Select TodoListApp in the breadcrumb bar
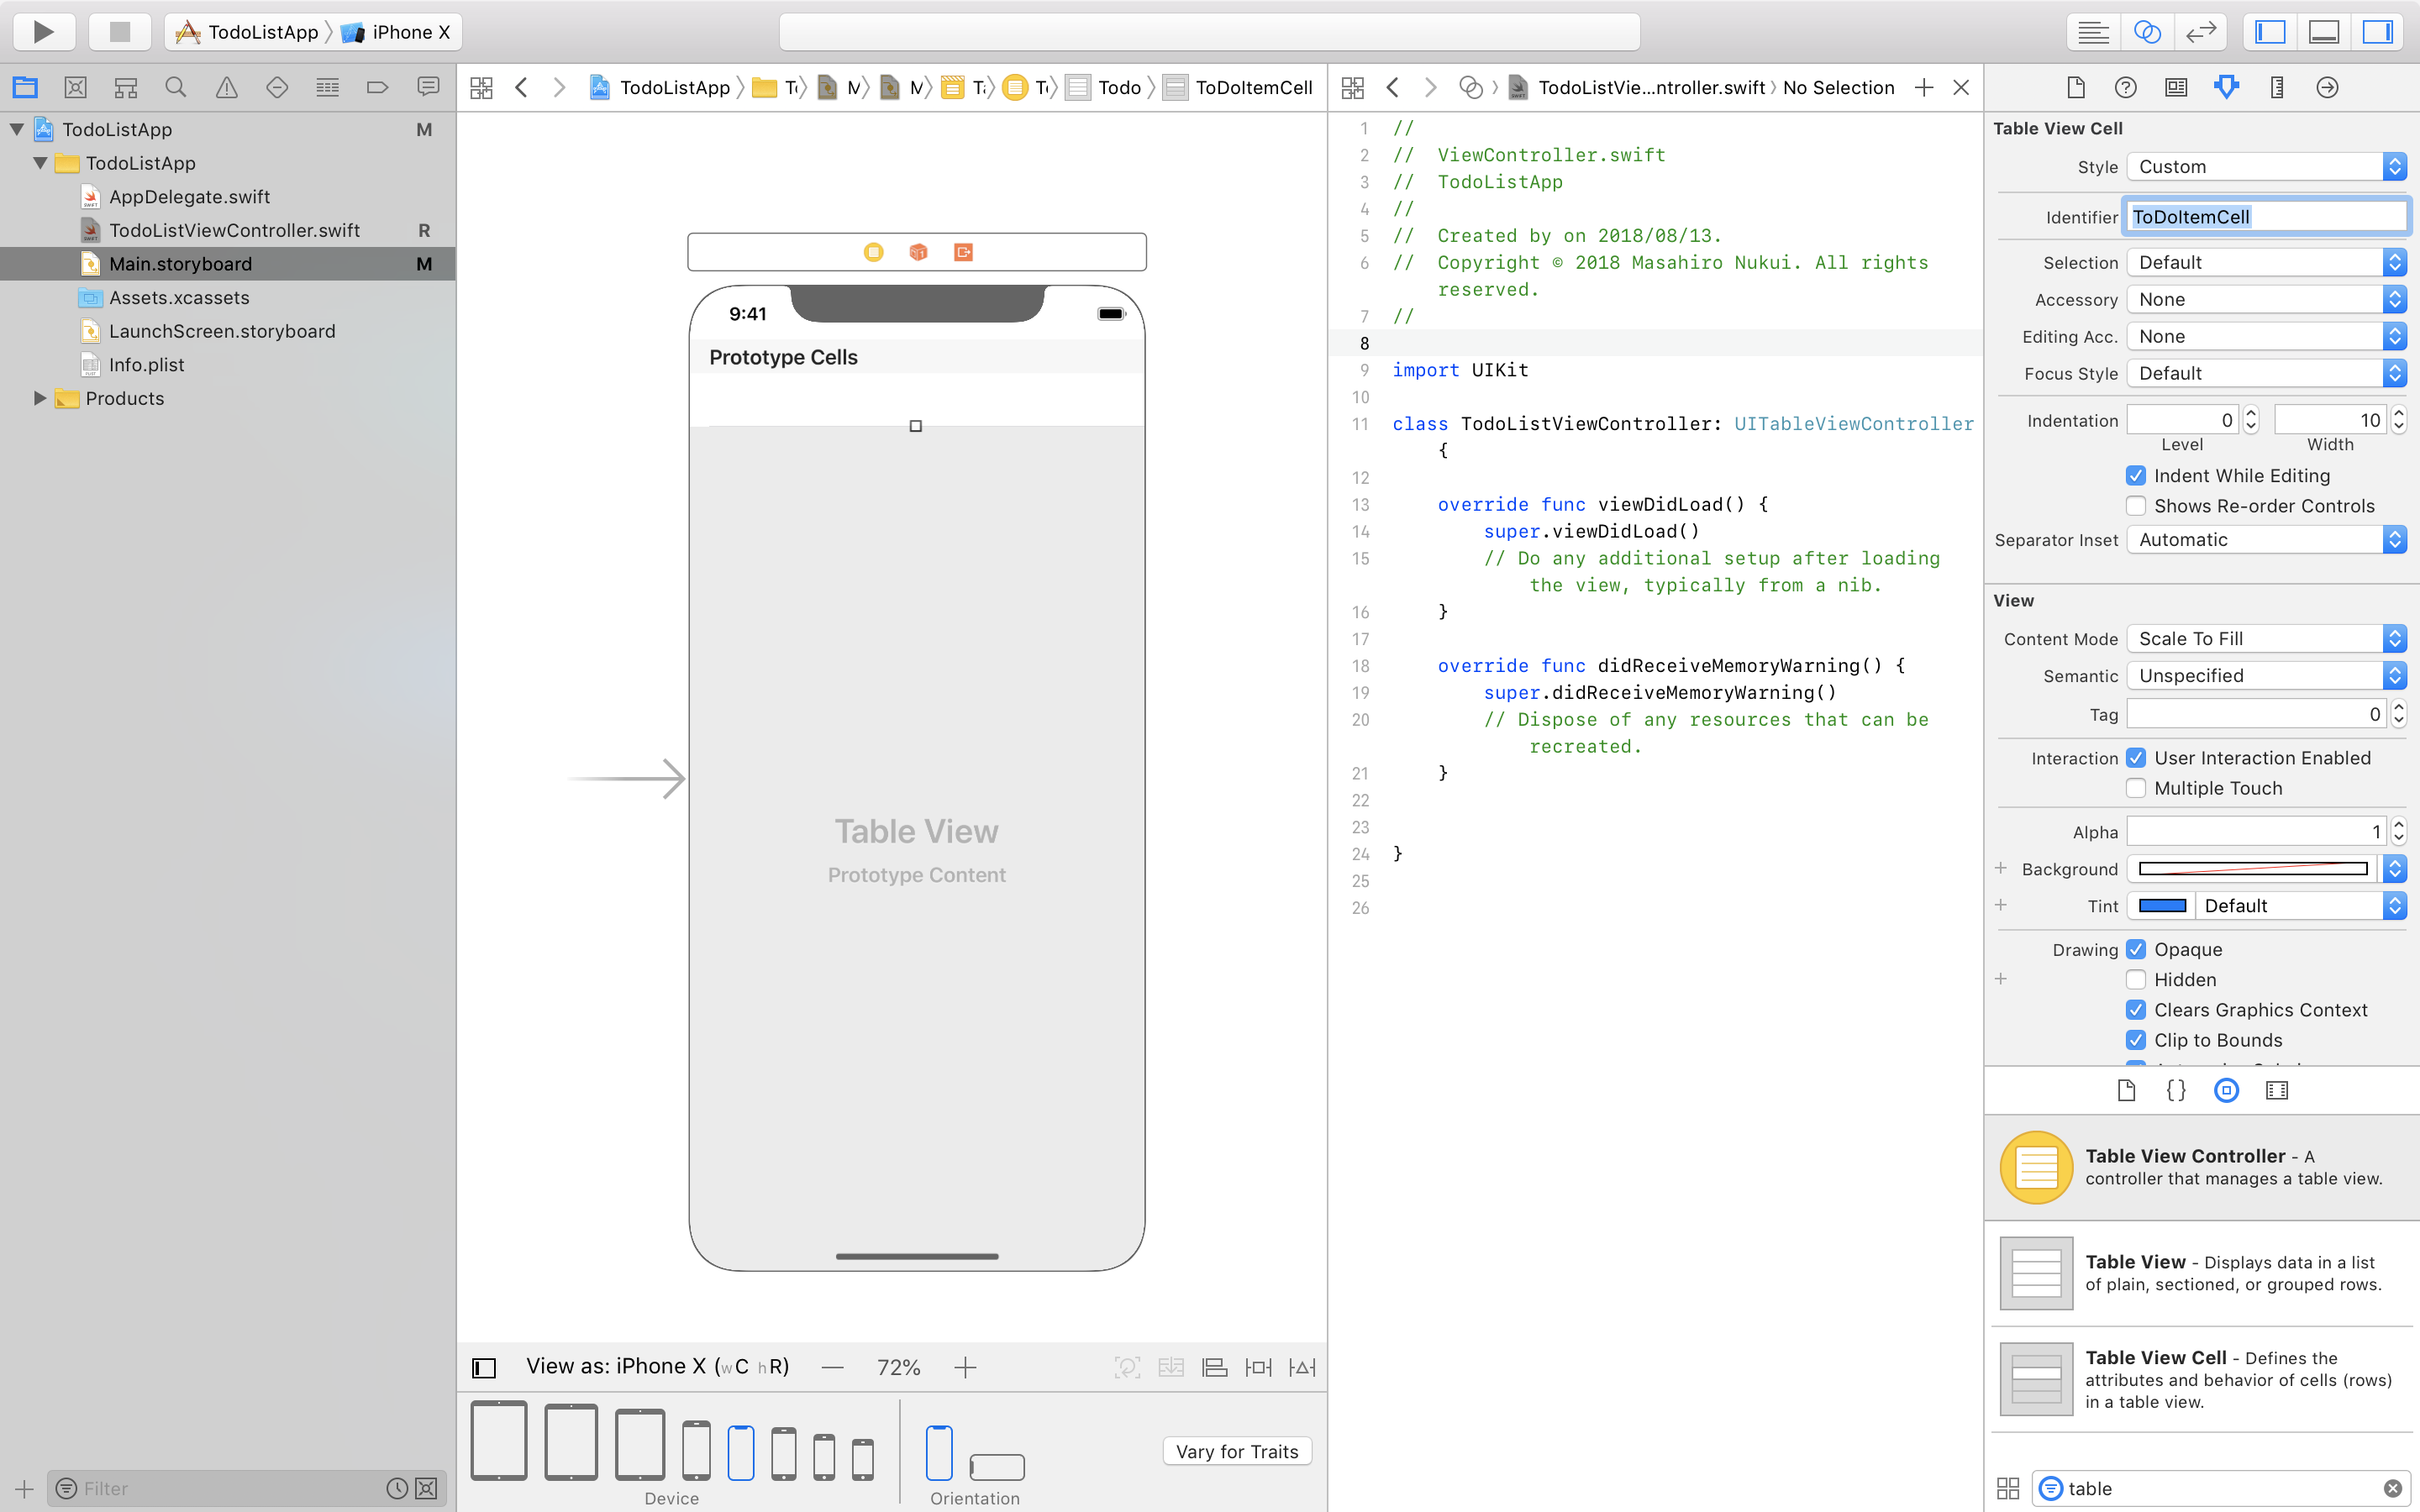Screen dimensions: 2420x1512 (x=674, y=87)
